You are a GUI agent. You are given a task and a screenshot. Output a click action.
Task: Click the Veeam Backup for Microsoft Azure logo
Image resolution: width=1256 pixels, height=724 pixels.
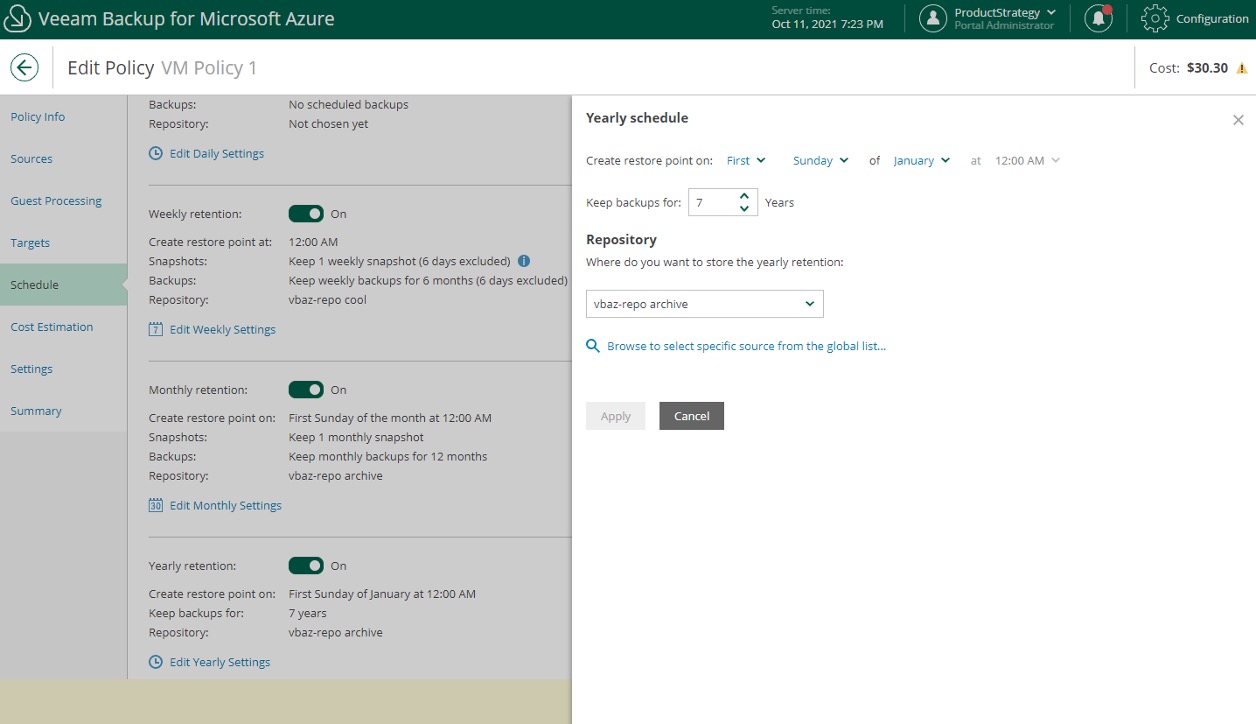tap(16, 17)
